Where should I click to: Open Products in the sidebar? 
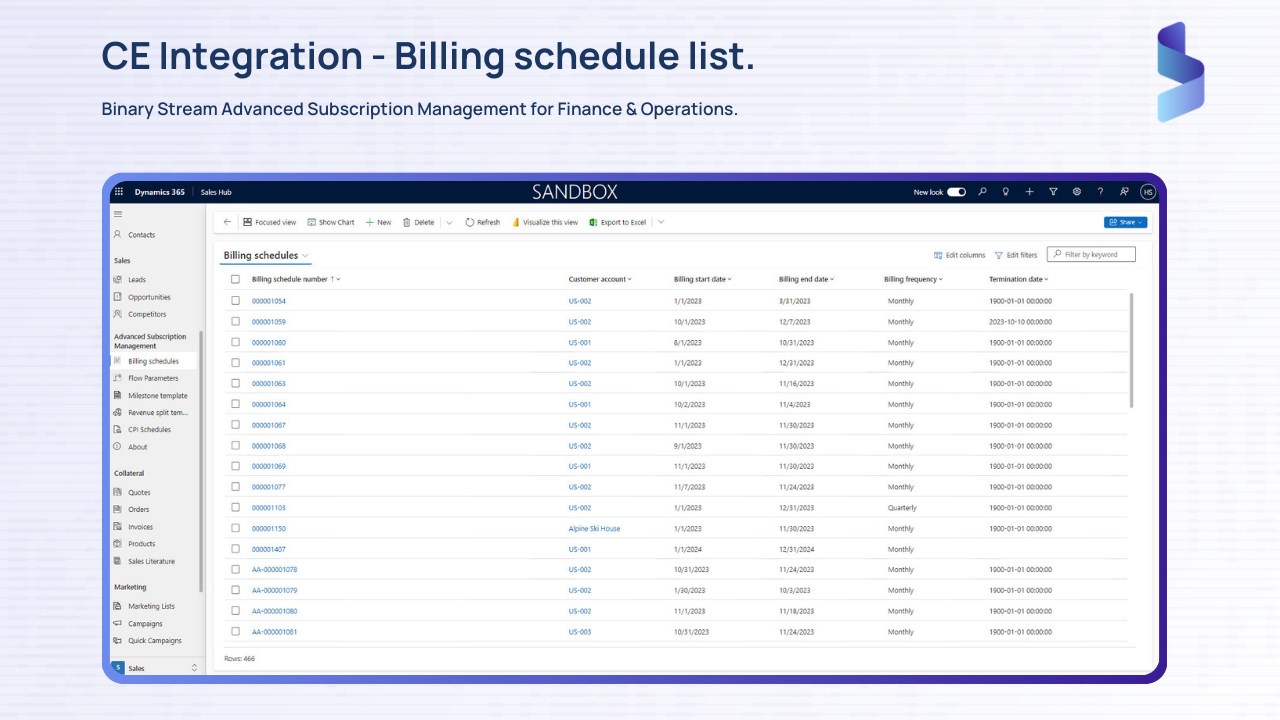tap(141, 544)
